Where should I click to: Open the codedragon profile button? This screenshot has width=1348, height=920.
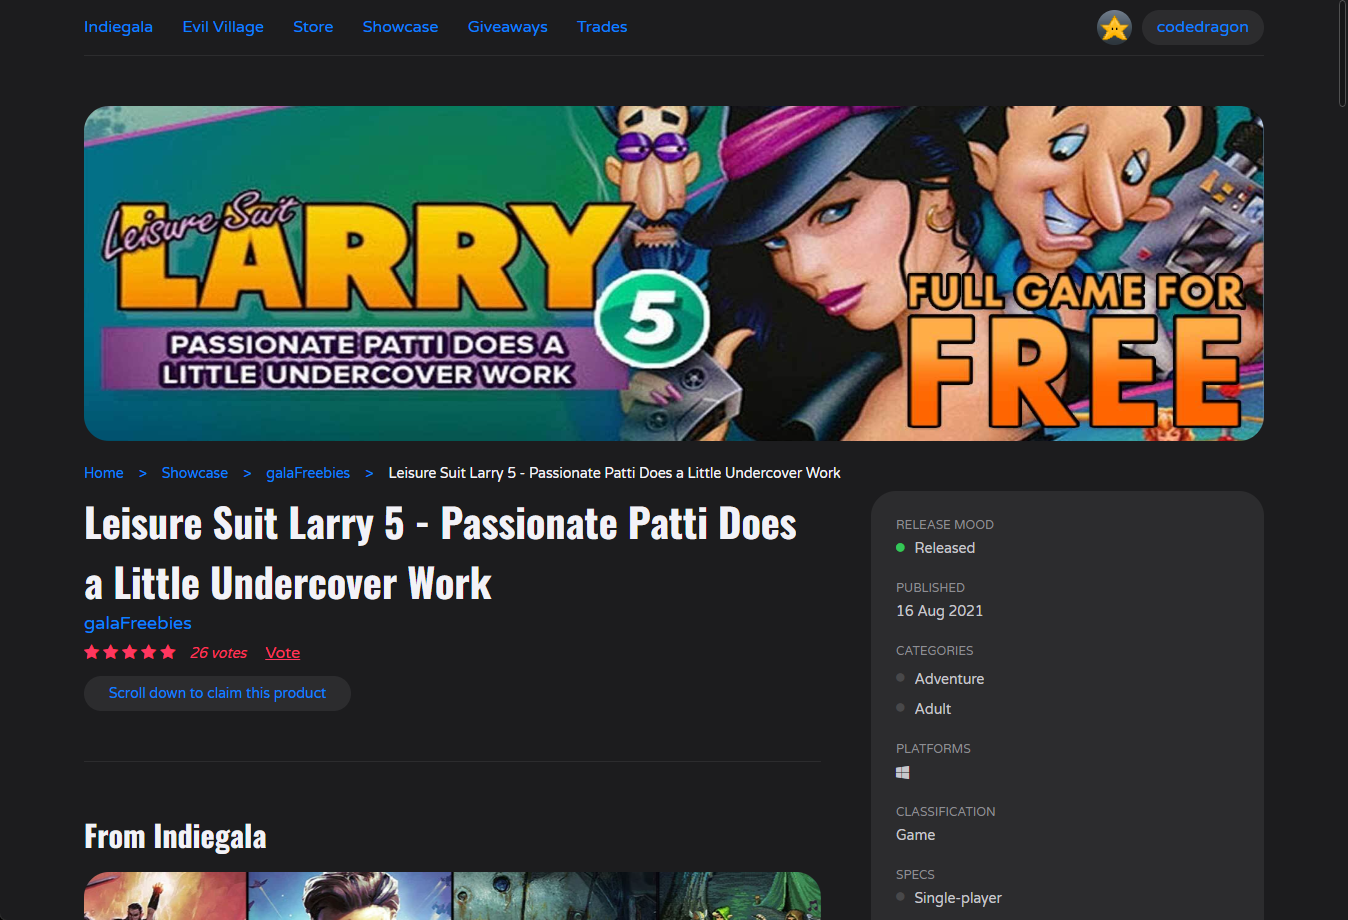pyautogui.click(x=1202, y=27)
